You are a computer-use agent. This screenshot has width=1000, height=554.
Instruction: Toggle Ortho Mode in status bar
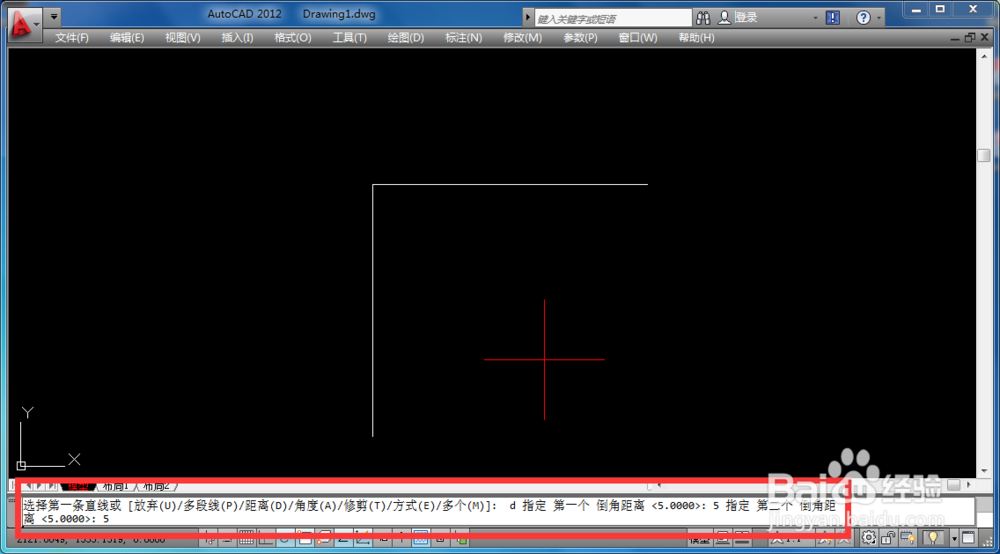click(265, 539)
